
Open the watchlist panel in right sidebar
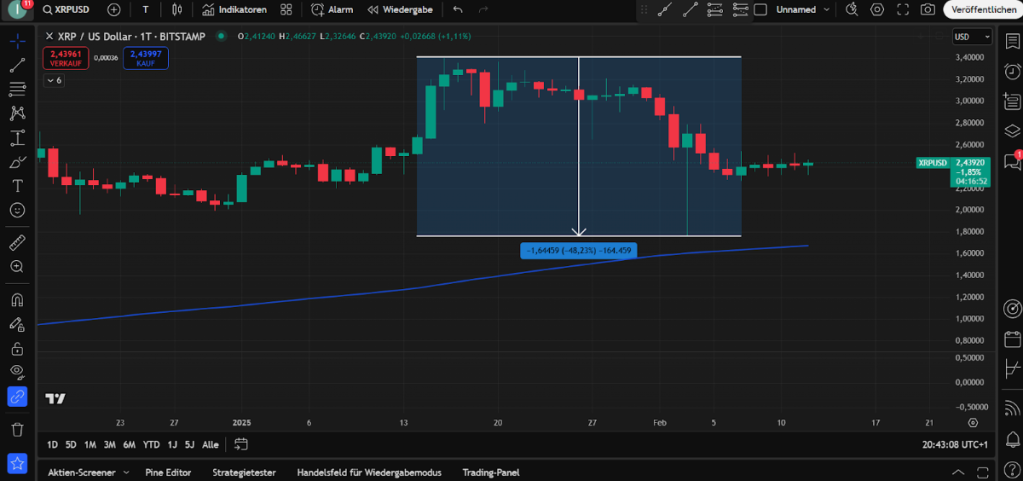point(1012,40)
